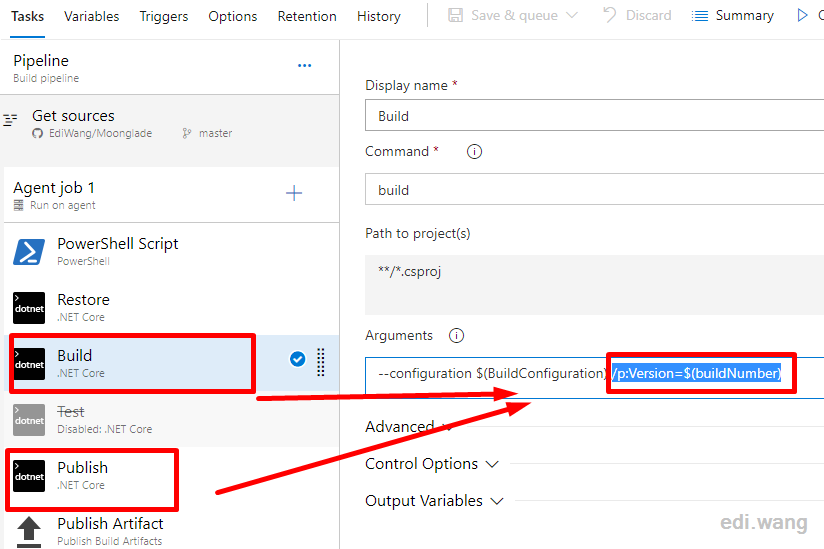This screenshot has width=824, height=549.
Task: Toggle the Build task blue checkmark
Action: (x=297, y=359)
